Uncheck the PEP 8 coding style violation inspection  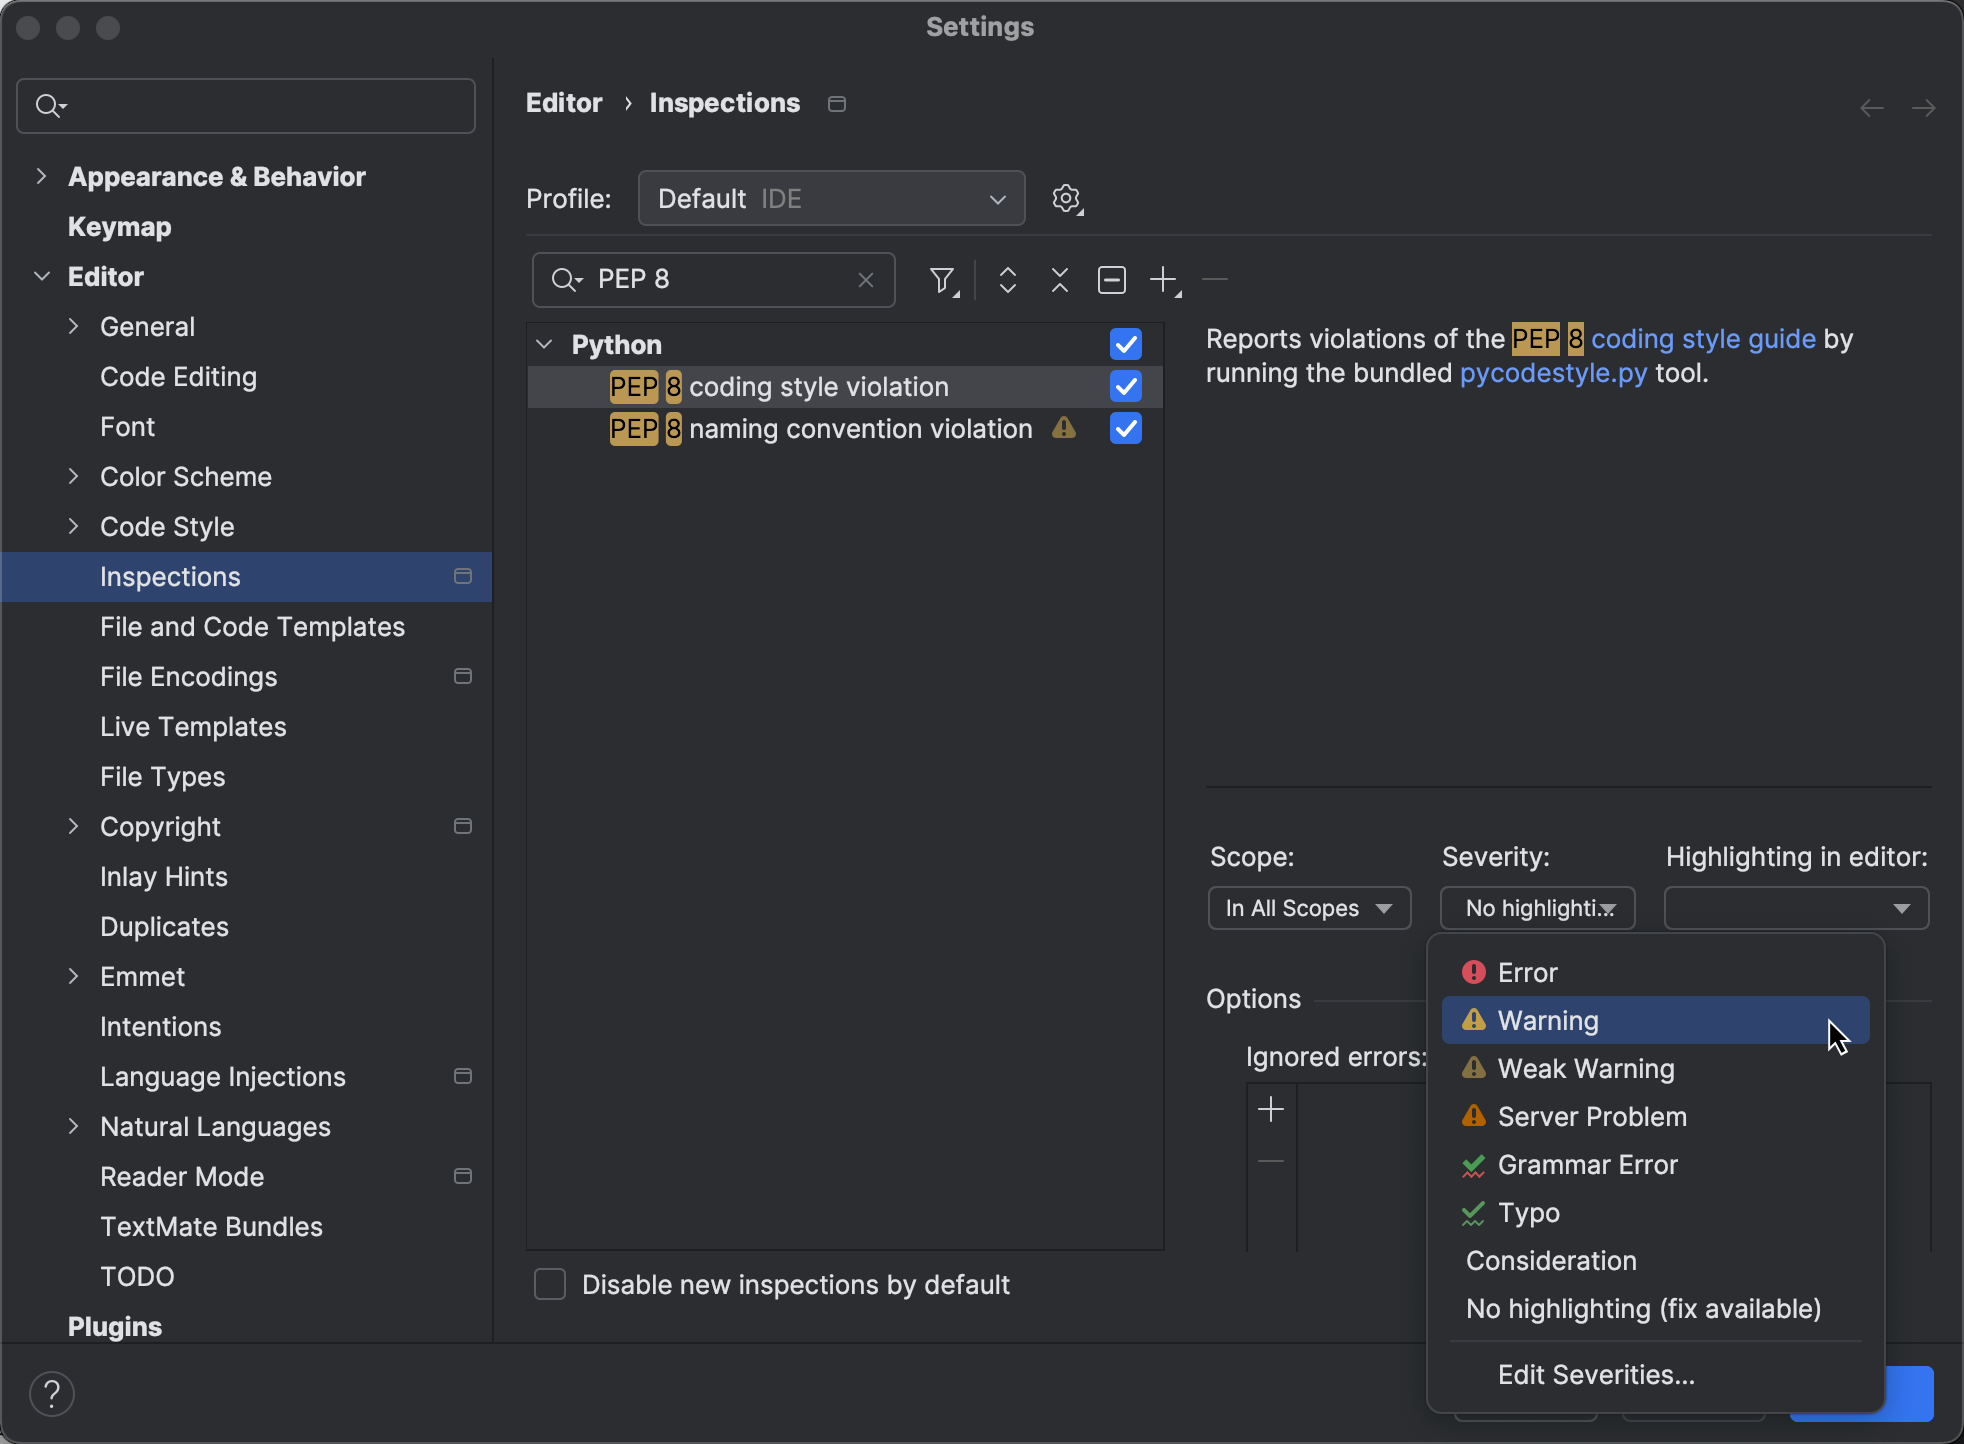(x=1124, y=387)
